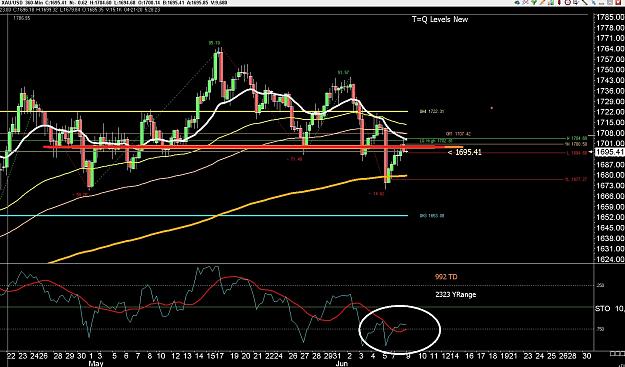Screen dimensions: 625x367
Task: Click the 1722.00 price axis label
Action: coord(609,112)
